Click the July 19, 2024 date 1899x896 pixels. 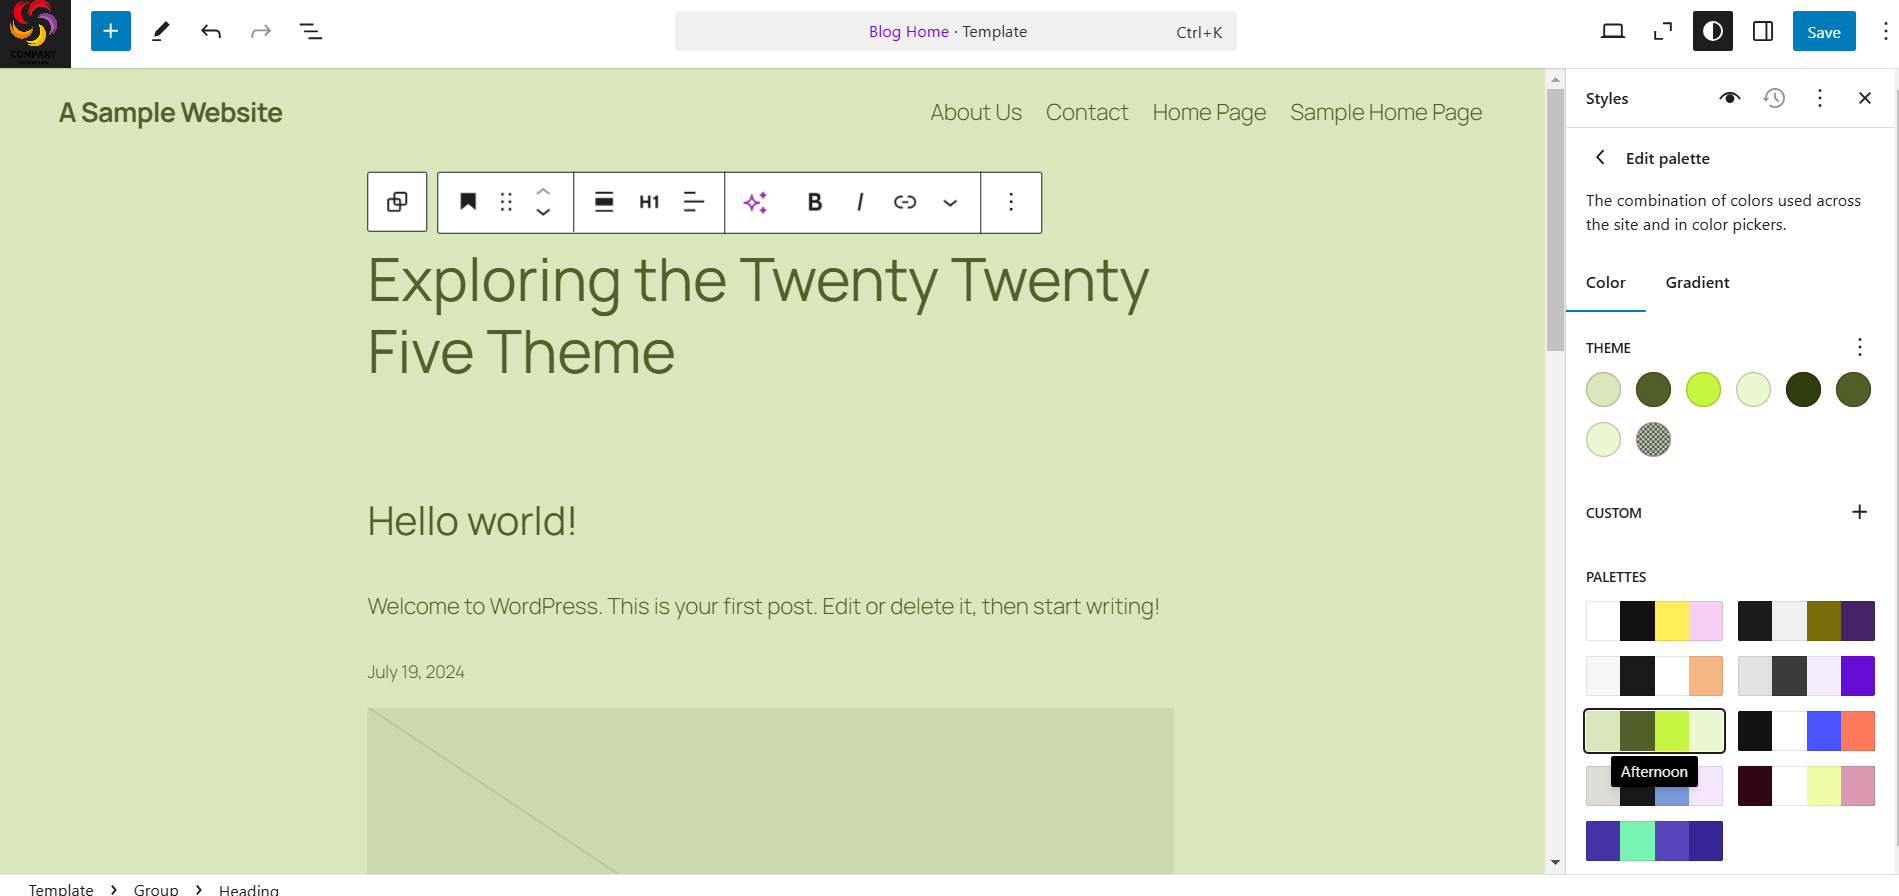tap(416, 672)
